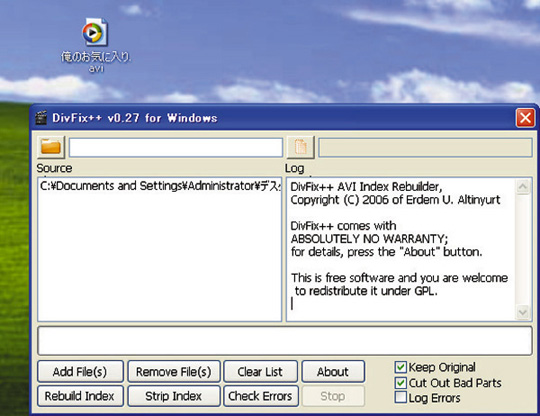540x416 pixels.
Task: Click the log file path field
Action: (425, 148)
